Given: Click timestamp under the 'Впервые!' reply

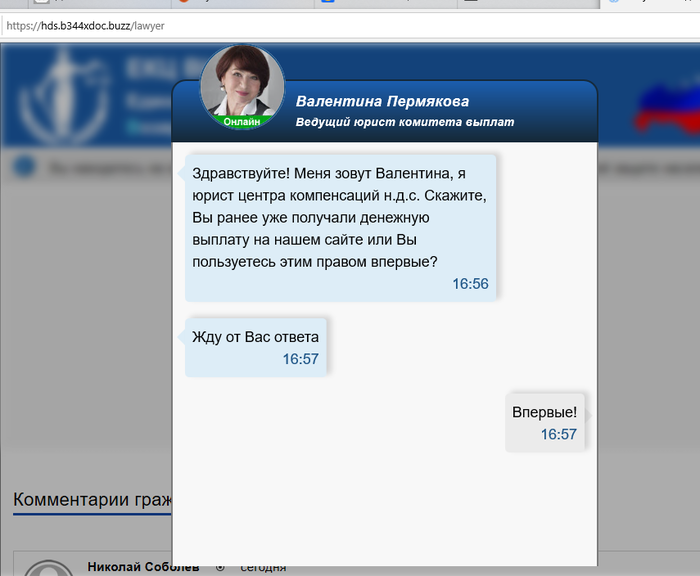Looking at the screenshot, I should point(558,434).
